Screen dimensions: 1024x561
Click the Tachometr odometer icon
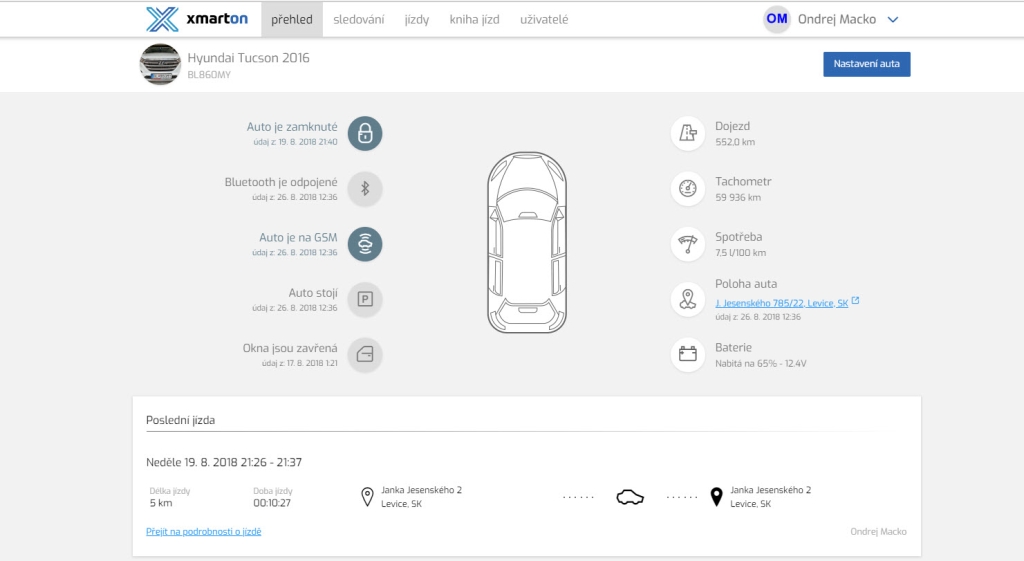688,188
